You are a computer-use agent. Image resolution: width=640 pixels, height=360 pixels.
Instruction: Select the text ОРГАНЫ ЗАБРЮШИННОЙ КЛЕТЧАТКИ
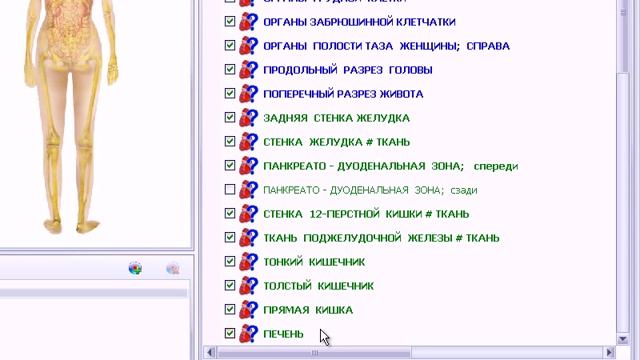click(x=359, y=22)
